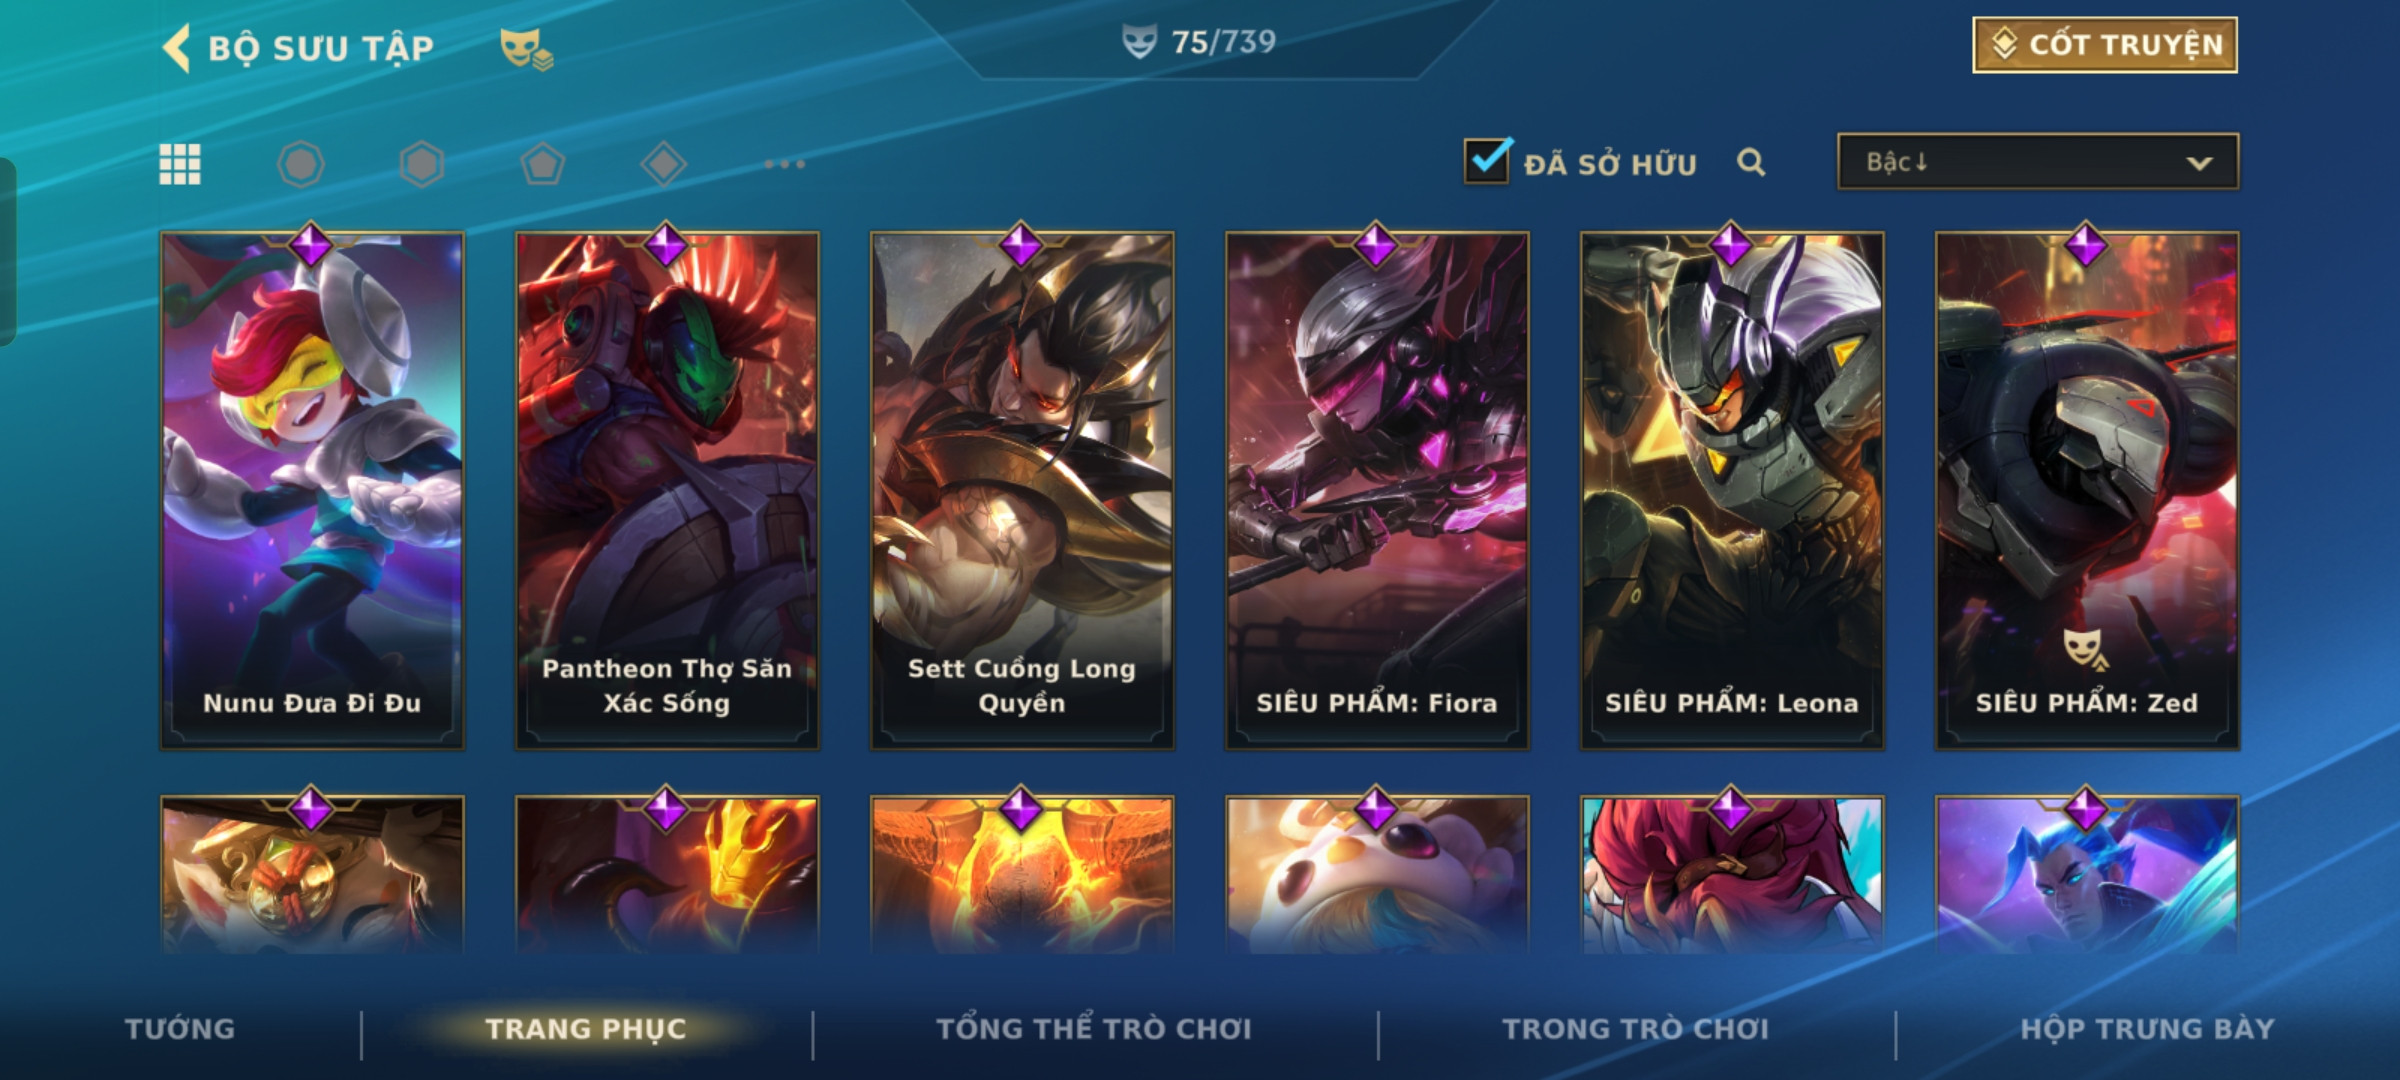The width and height of the screenshot is (2400, 1080).
Task: Tap the mask icon on SIÊU PHẨM: Zed
Action: [2086, 649]
